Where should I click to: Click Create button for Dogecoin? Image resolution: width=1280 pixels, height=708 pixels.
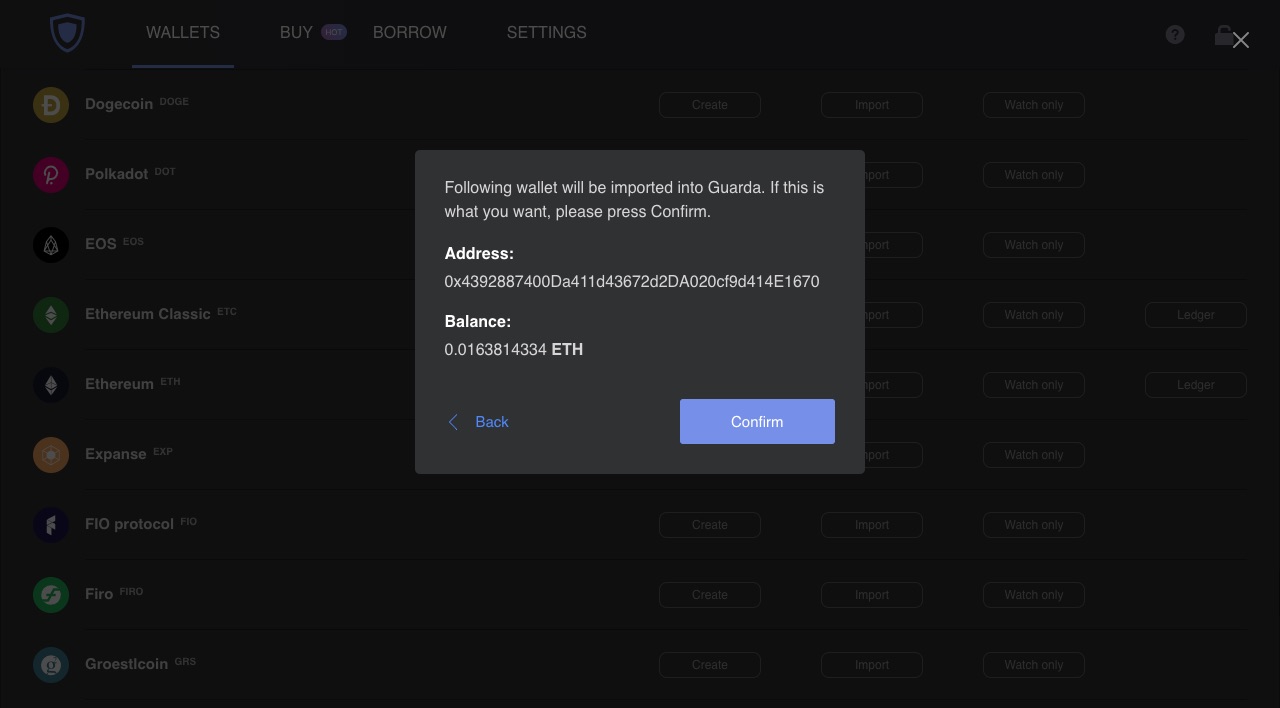click(x=710, y=105)
